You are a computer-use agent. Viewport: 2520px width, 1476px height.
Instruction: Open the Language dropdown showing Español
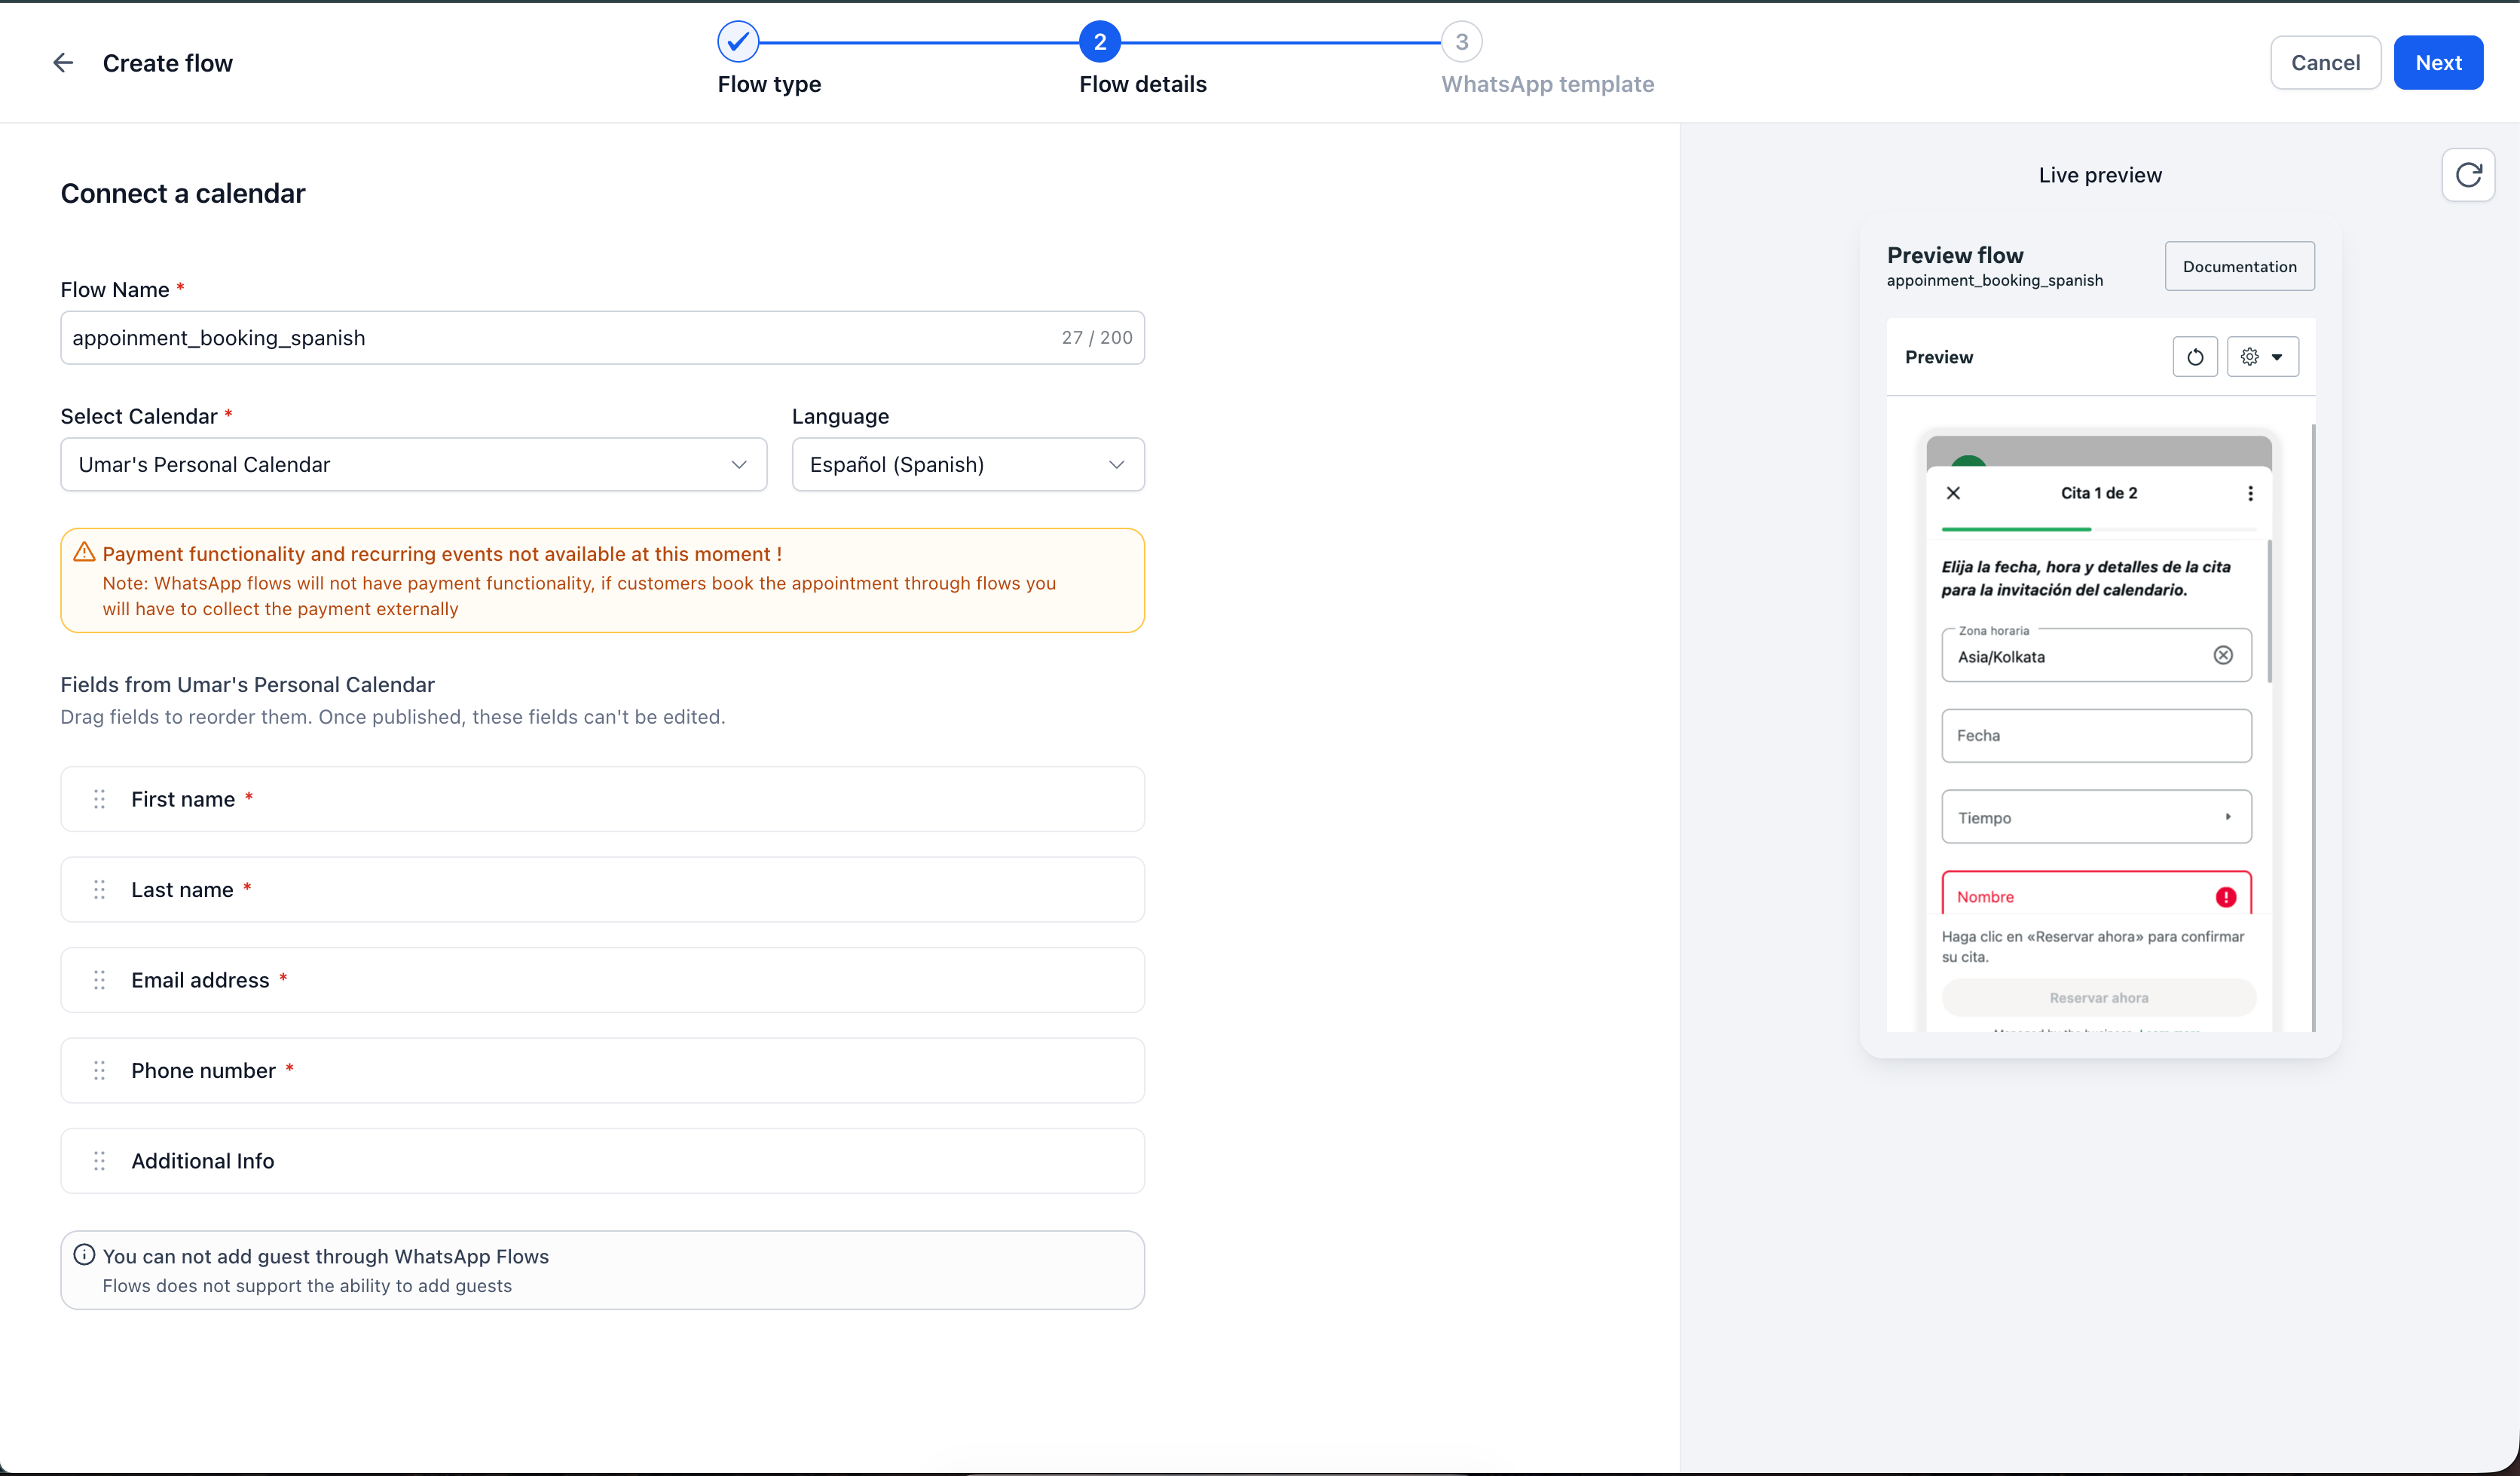coord(968,464)
